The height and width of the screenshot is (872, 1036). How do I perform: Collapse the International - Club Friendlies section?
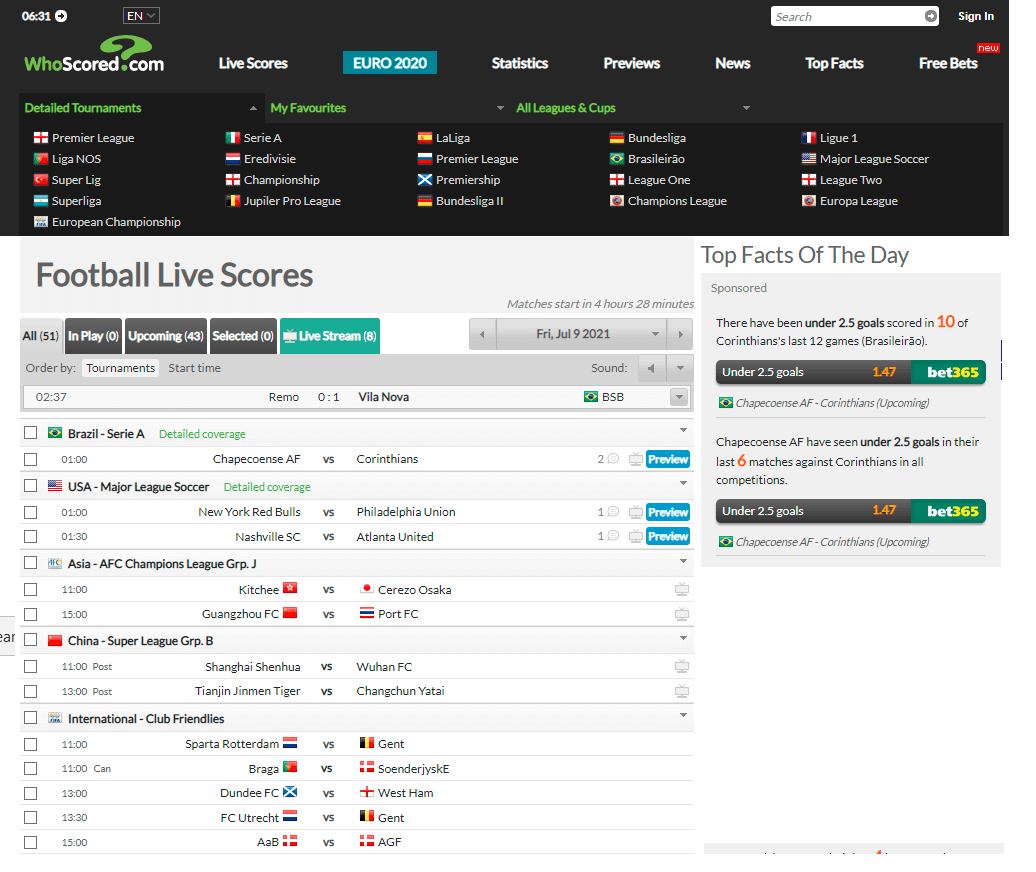pos(683,715)
